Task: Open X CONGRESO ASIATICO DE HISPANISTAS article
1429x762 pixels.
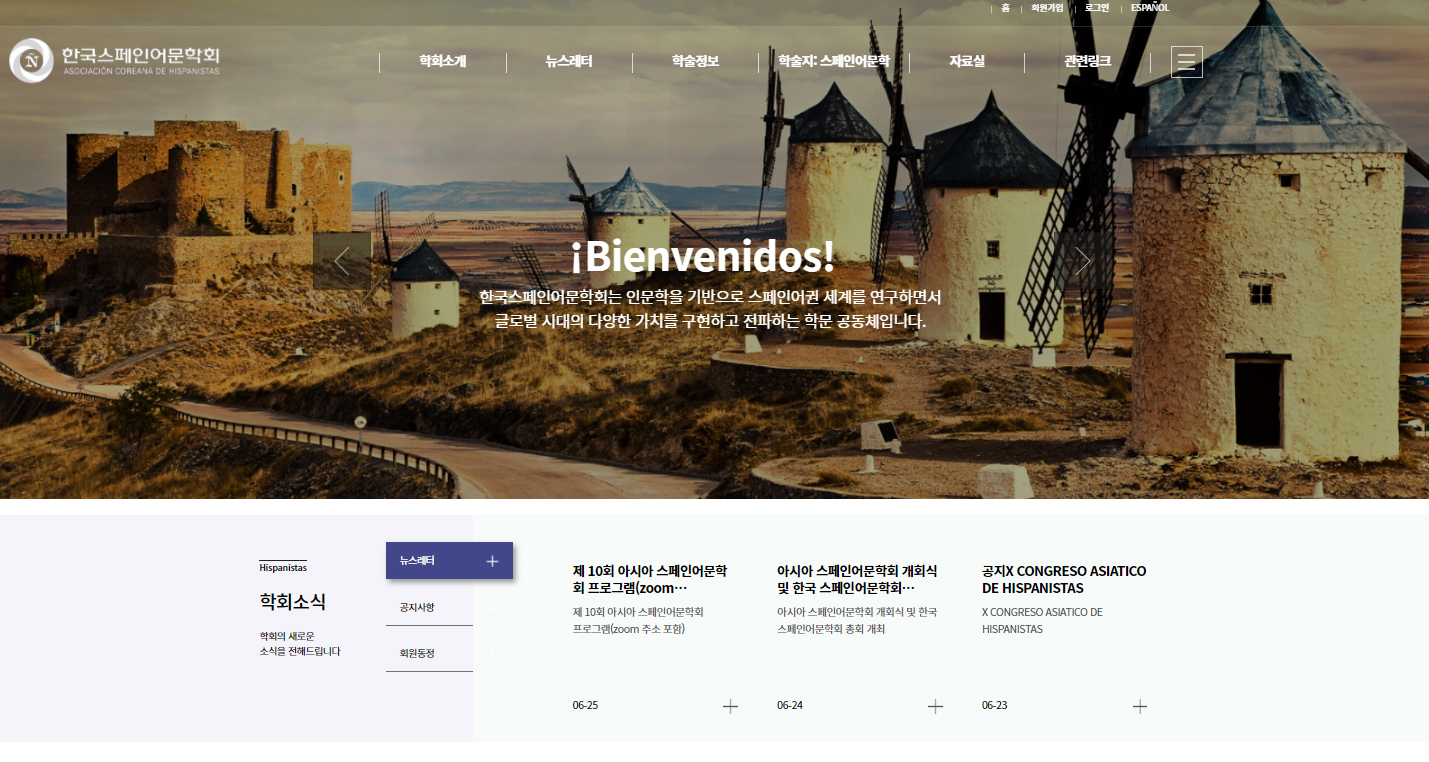Action: pos(1063,579)
